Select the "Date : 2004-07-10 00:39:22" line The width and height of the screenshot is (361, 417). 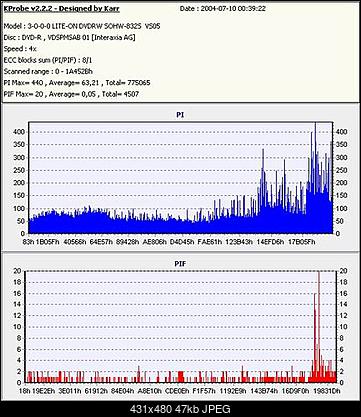click(x=223, y=9)
